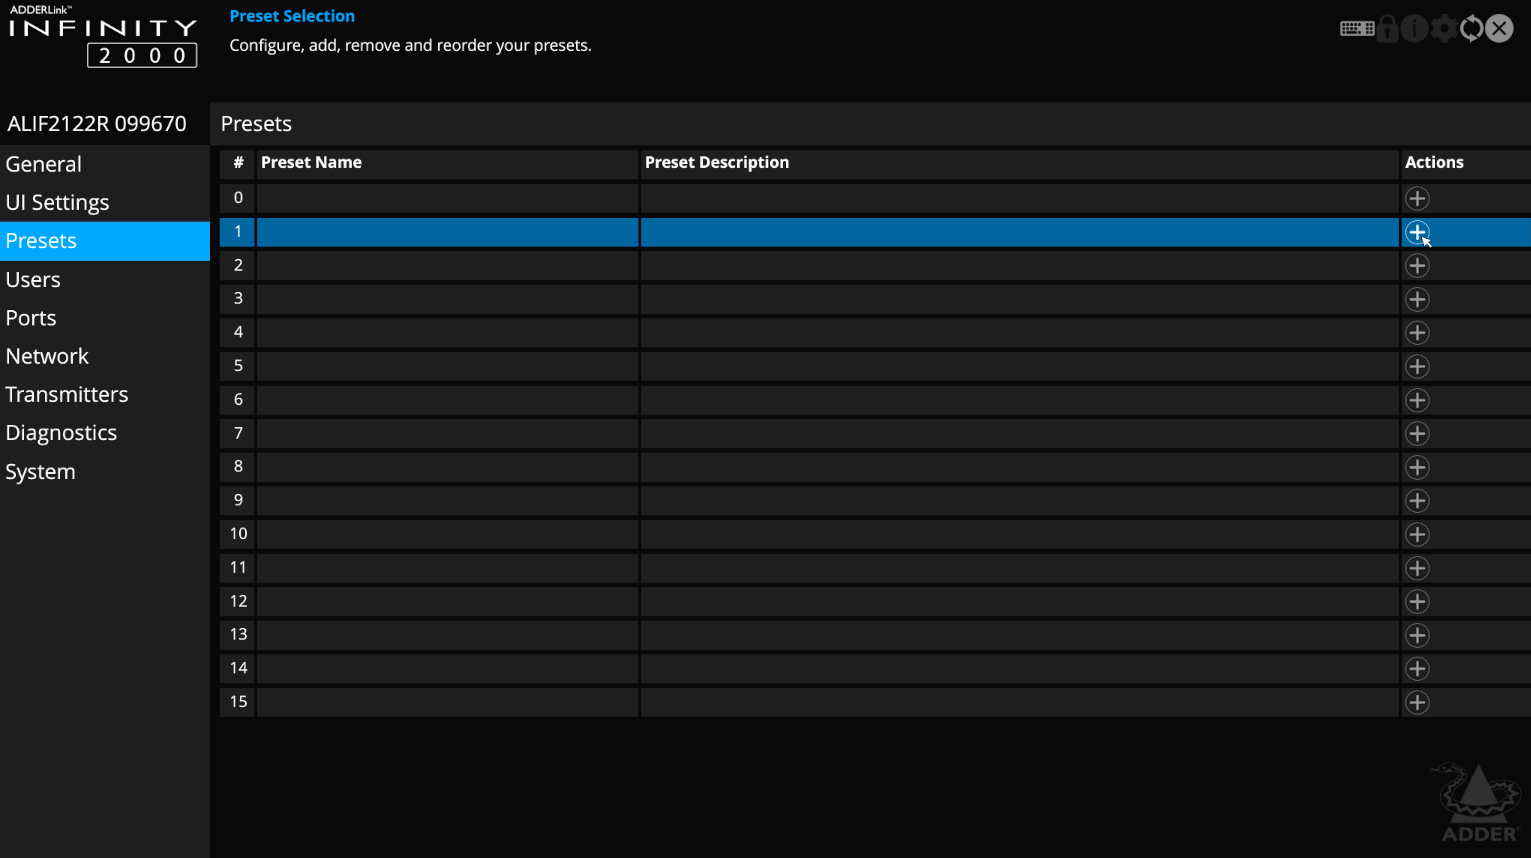1531x858 pixels.
Task: Click the refresh arrows icon
Action: [x=1471, y=28]
